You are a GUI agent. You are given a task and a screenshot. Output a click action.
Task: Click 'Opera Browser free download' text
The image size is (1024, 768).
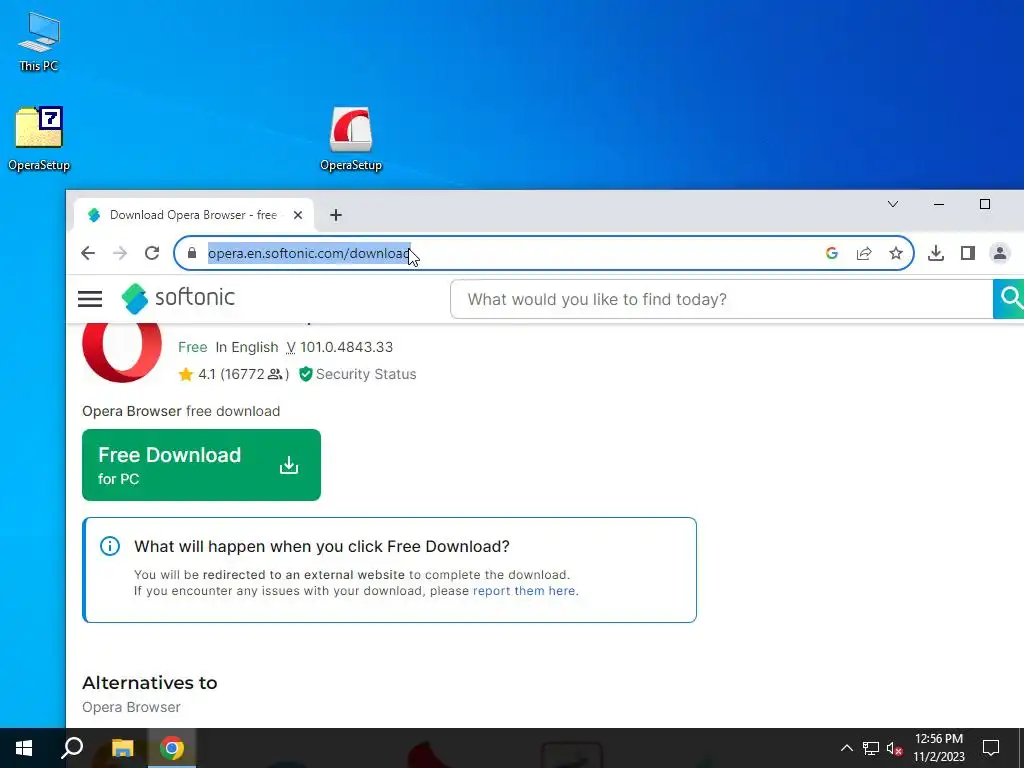(181, 411)
